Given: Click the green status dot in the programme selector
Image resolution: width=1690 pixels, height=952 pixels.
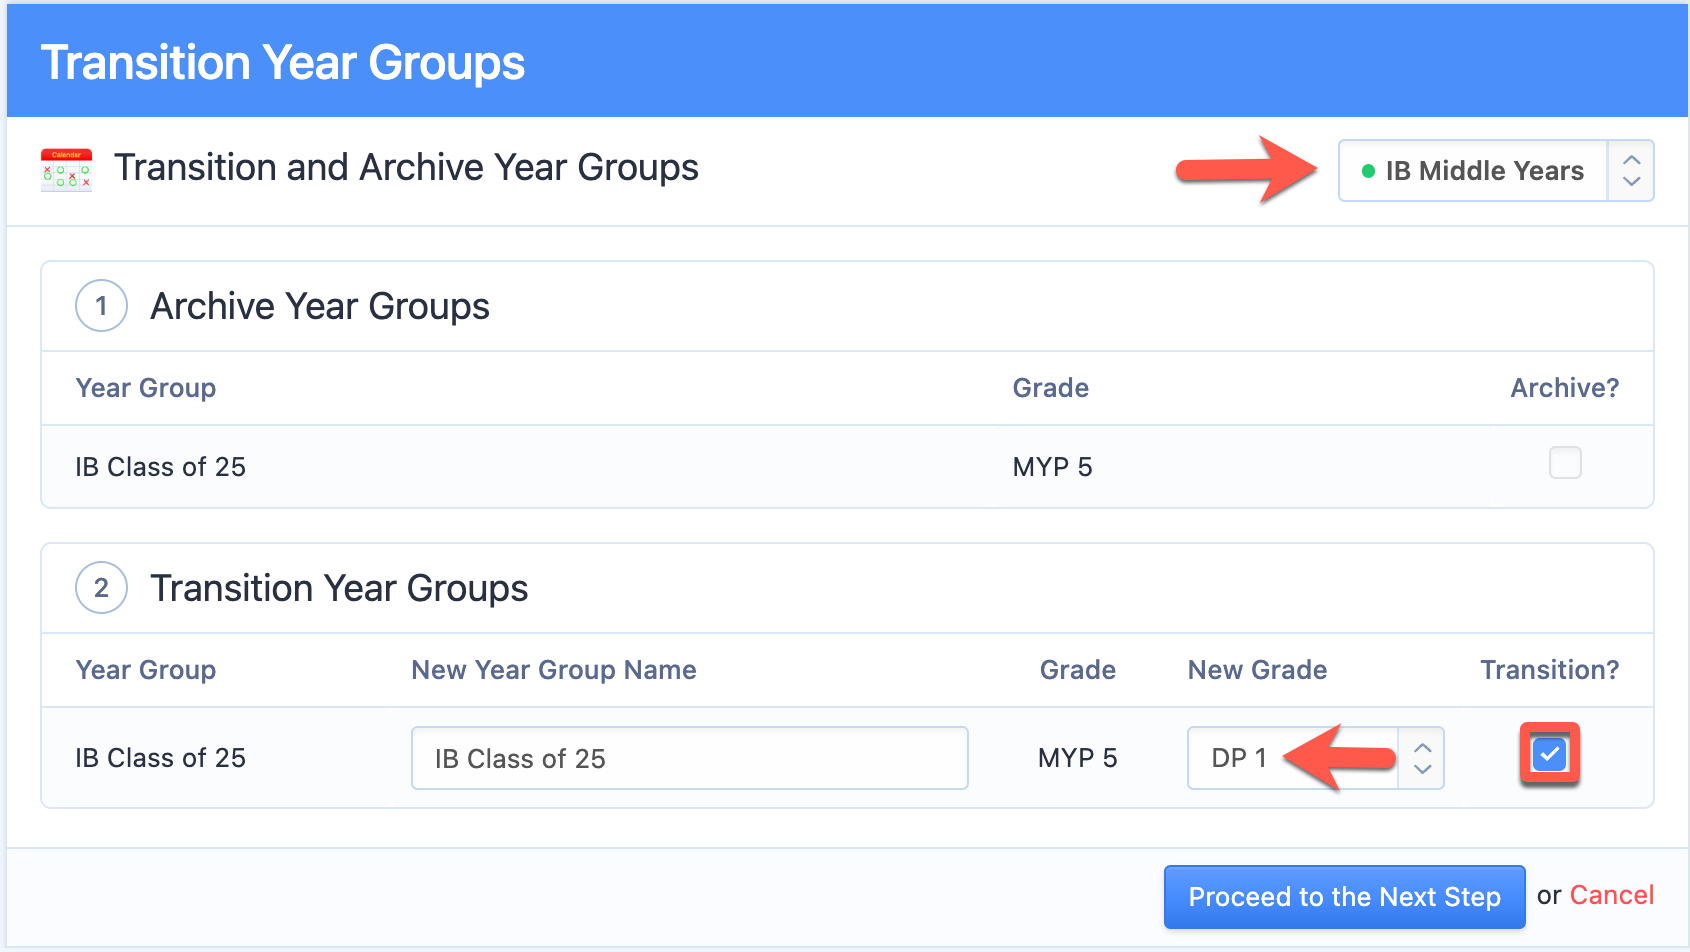Looking at the screenshot, I should click(1368, 171).
